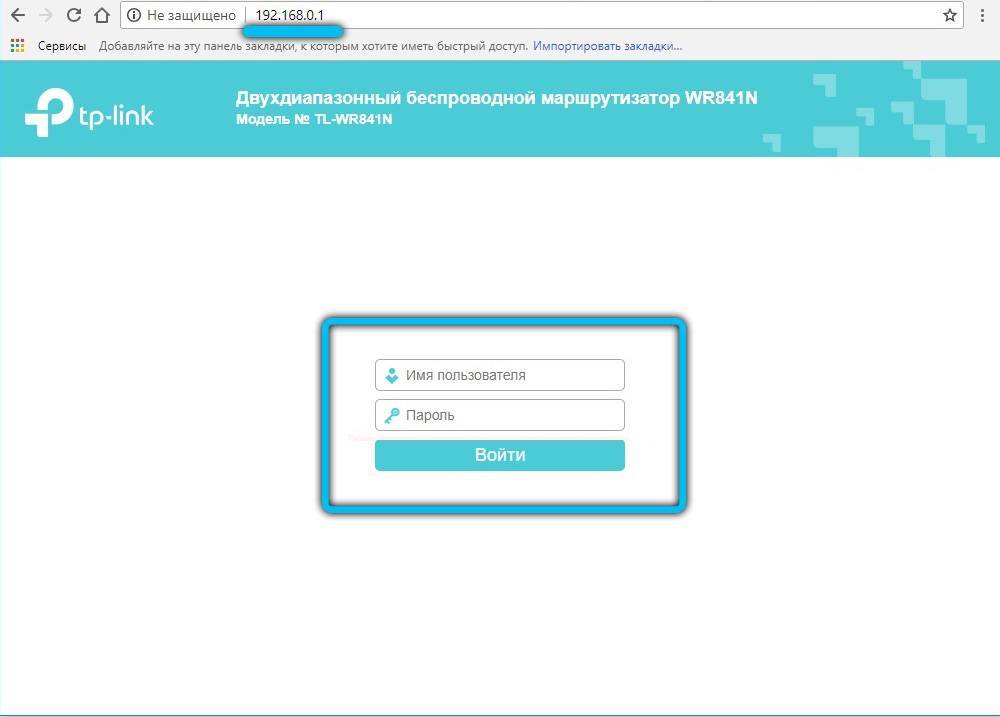Screen dimensions: 1000x717
Task: Open the Сервисы apps grid icon
Action: click(x=17, y=46)
